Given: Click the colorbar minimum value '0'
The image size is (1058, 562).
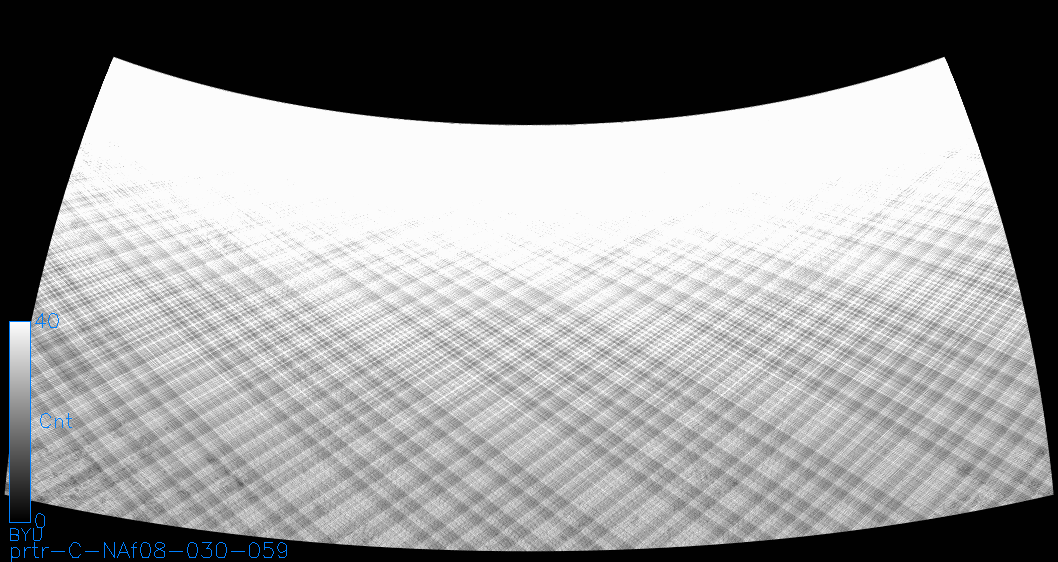Looking at the screenshot, I should click(x=40, y=521).
